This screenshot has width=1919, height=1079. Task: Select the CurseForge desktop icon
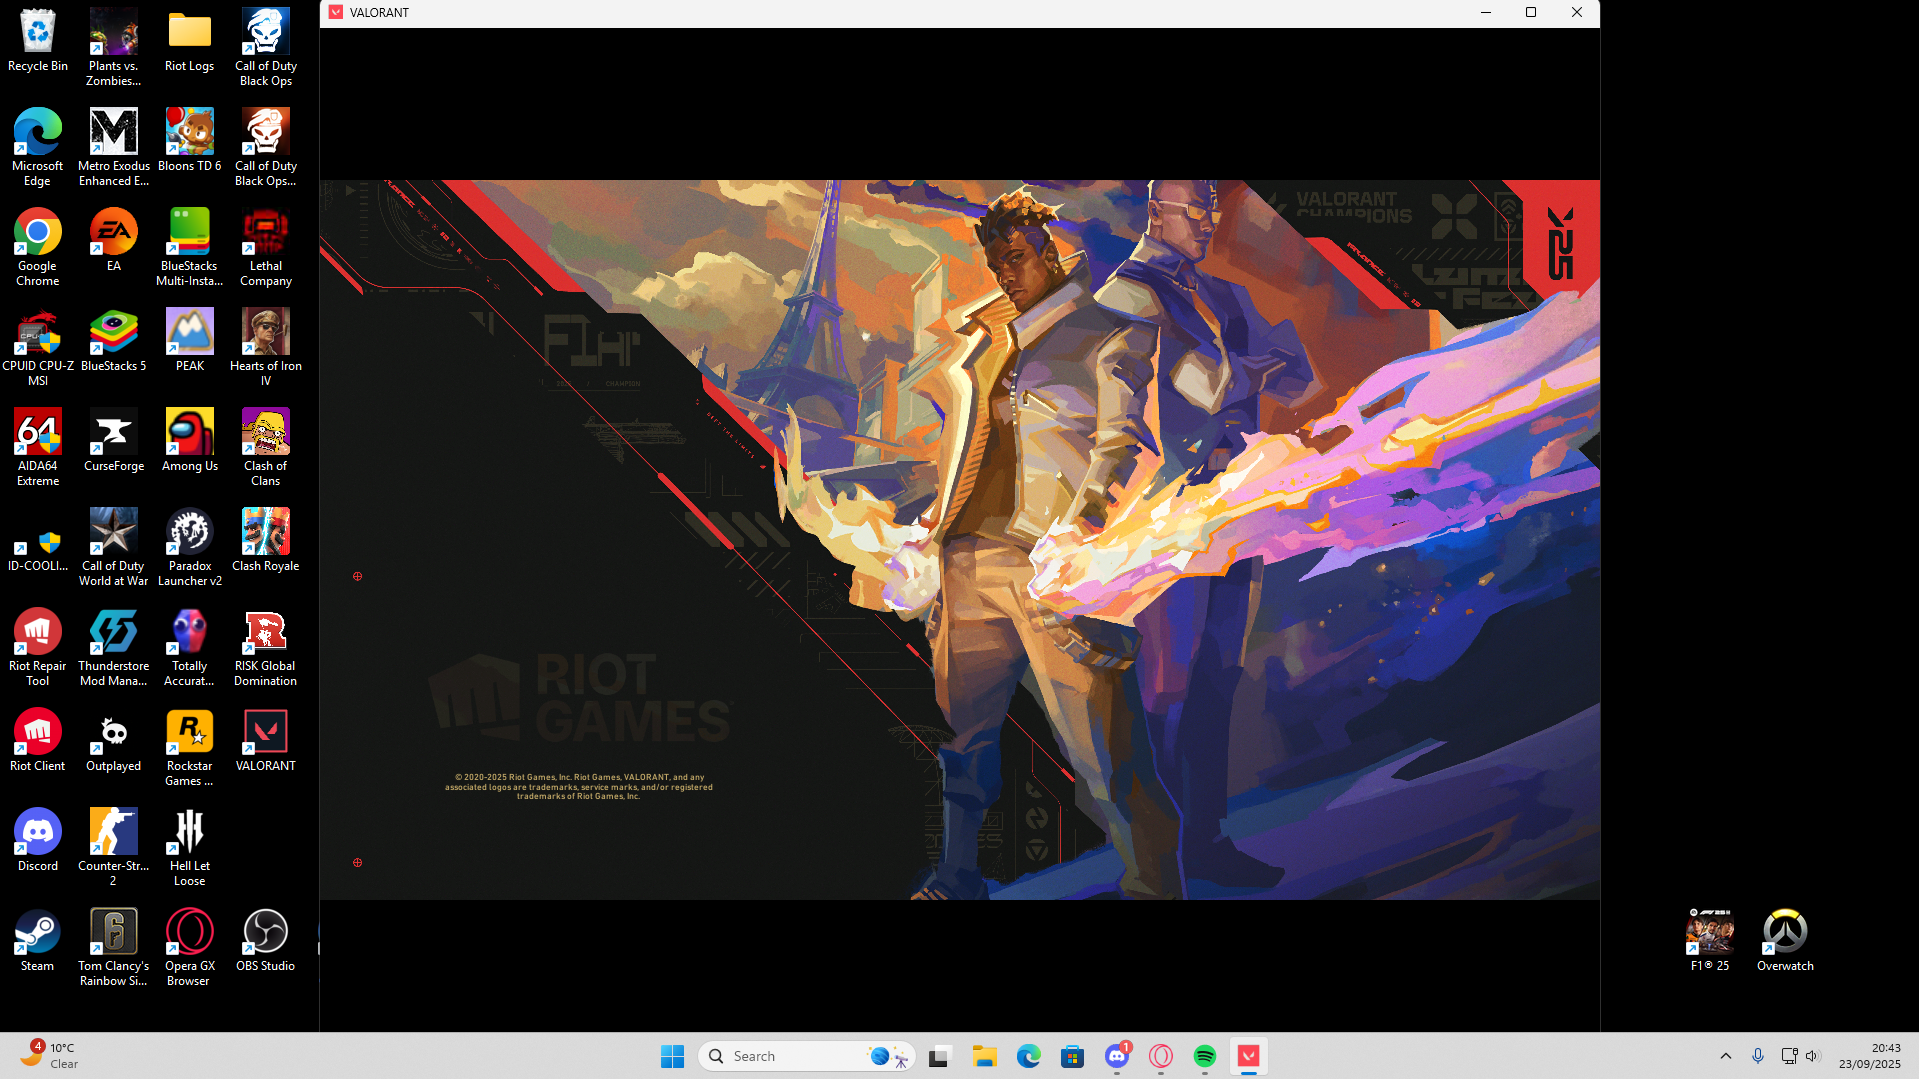tap(114, 442)
